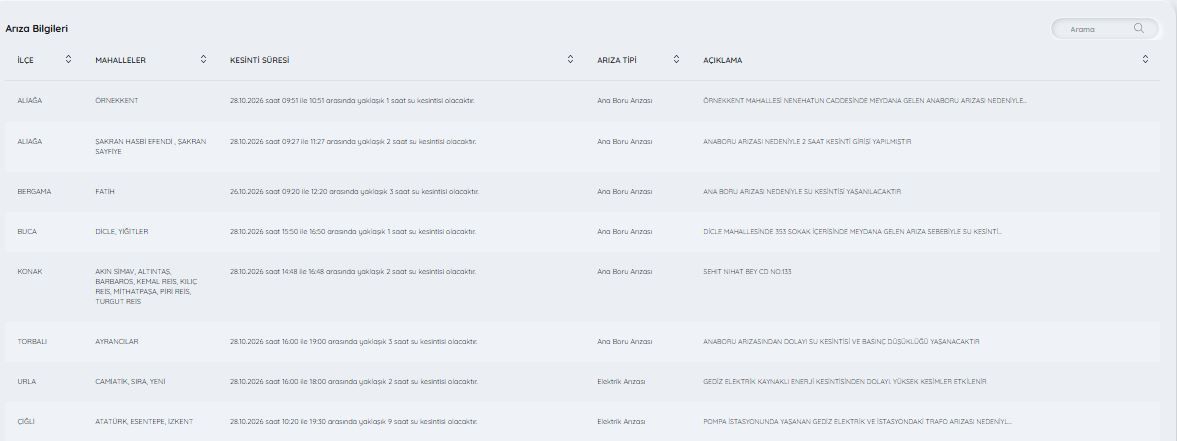The width and height of the screenshot is (1177, 441).
Task: Click TORBALI row's Ana Boru Arızası type
Action: point(625,342)
